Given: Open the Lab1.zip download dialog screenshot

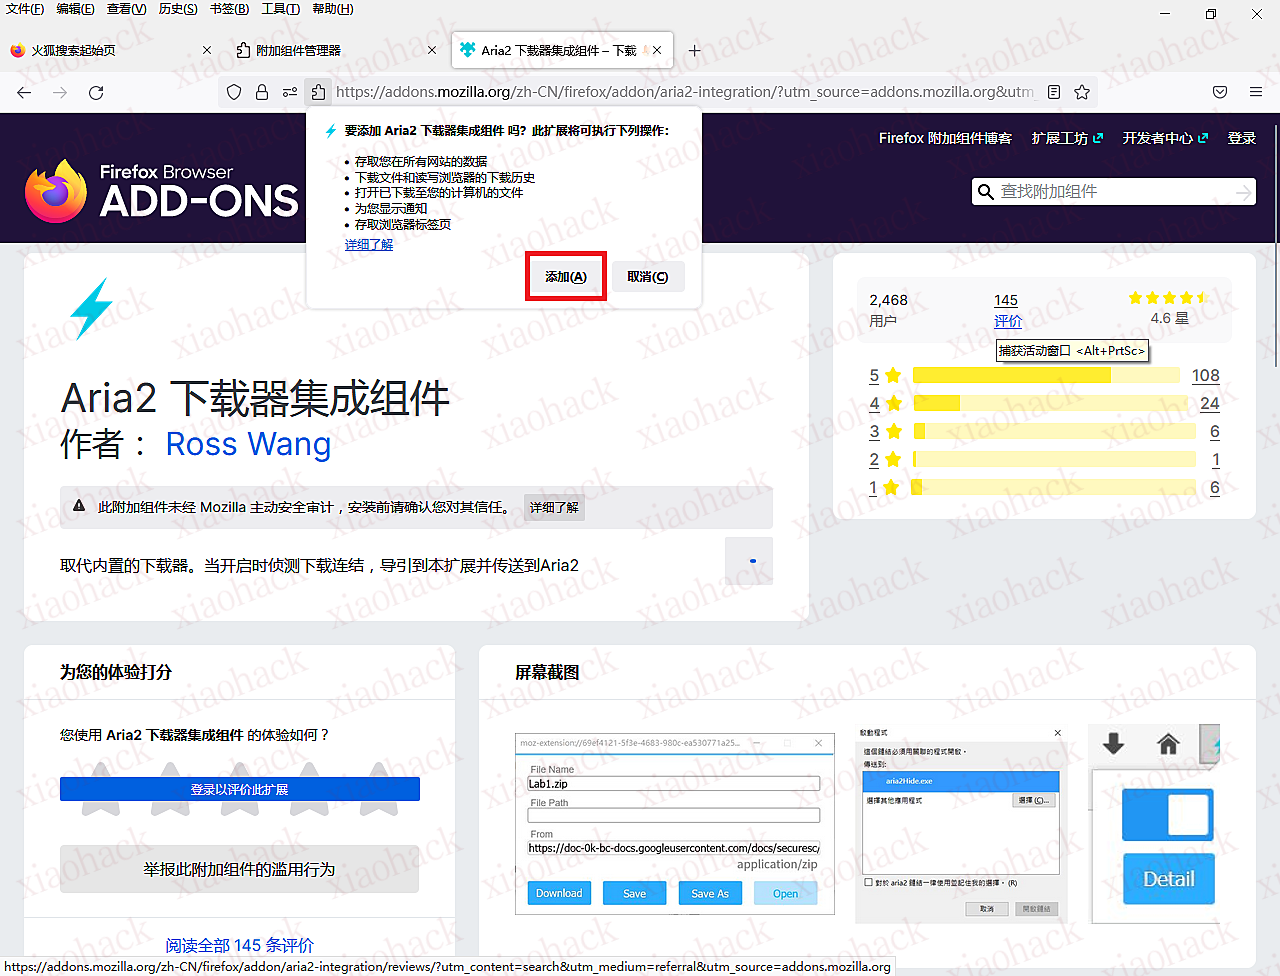Looking at the screenshot, I should point(675,824).
